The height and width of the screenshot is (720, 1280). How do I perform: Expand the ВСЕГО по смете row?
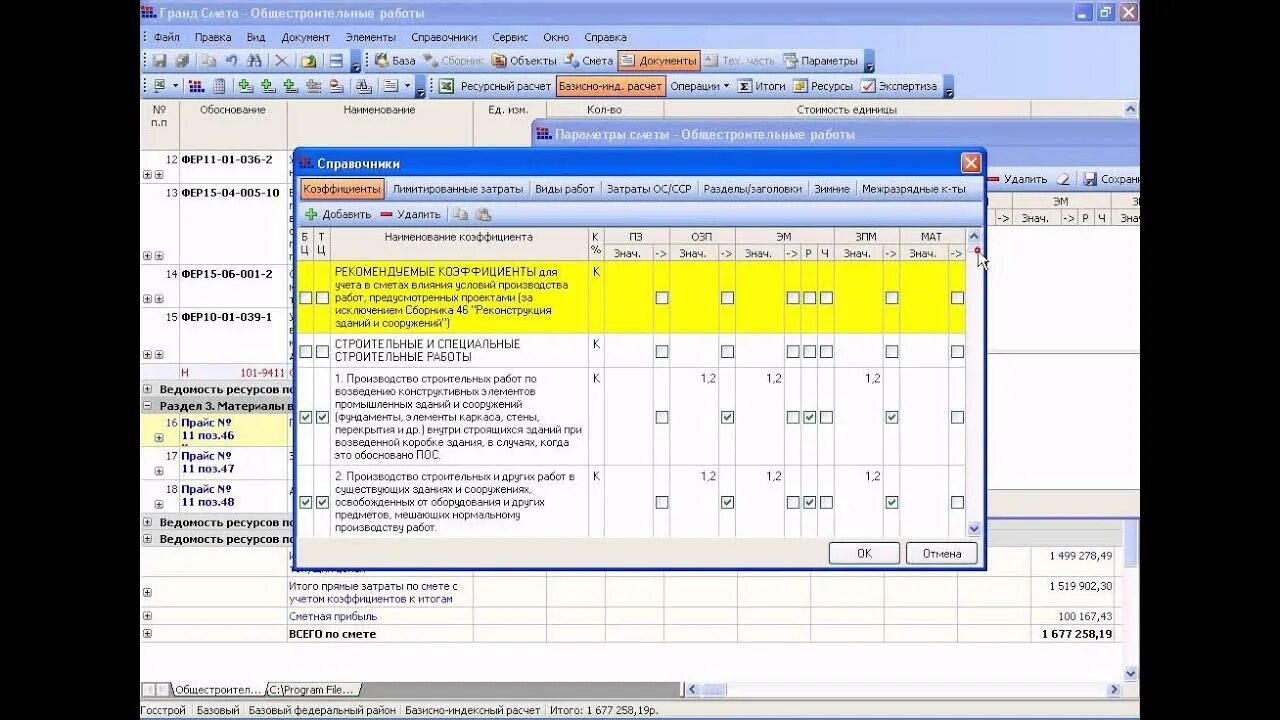coord(147,633)
